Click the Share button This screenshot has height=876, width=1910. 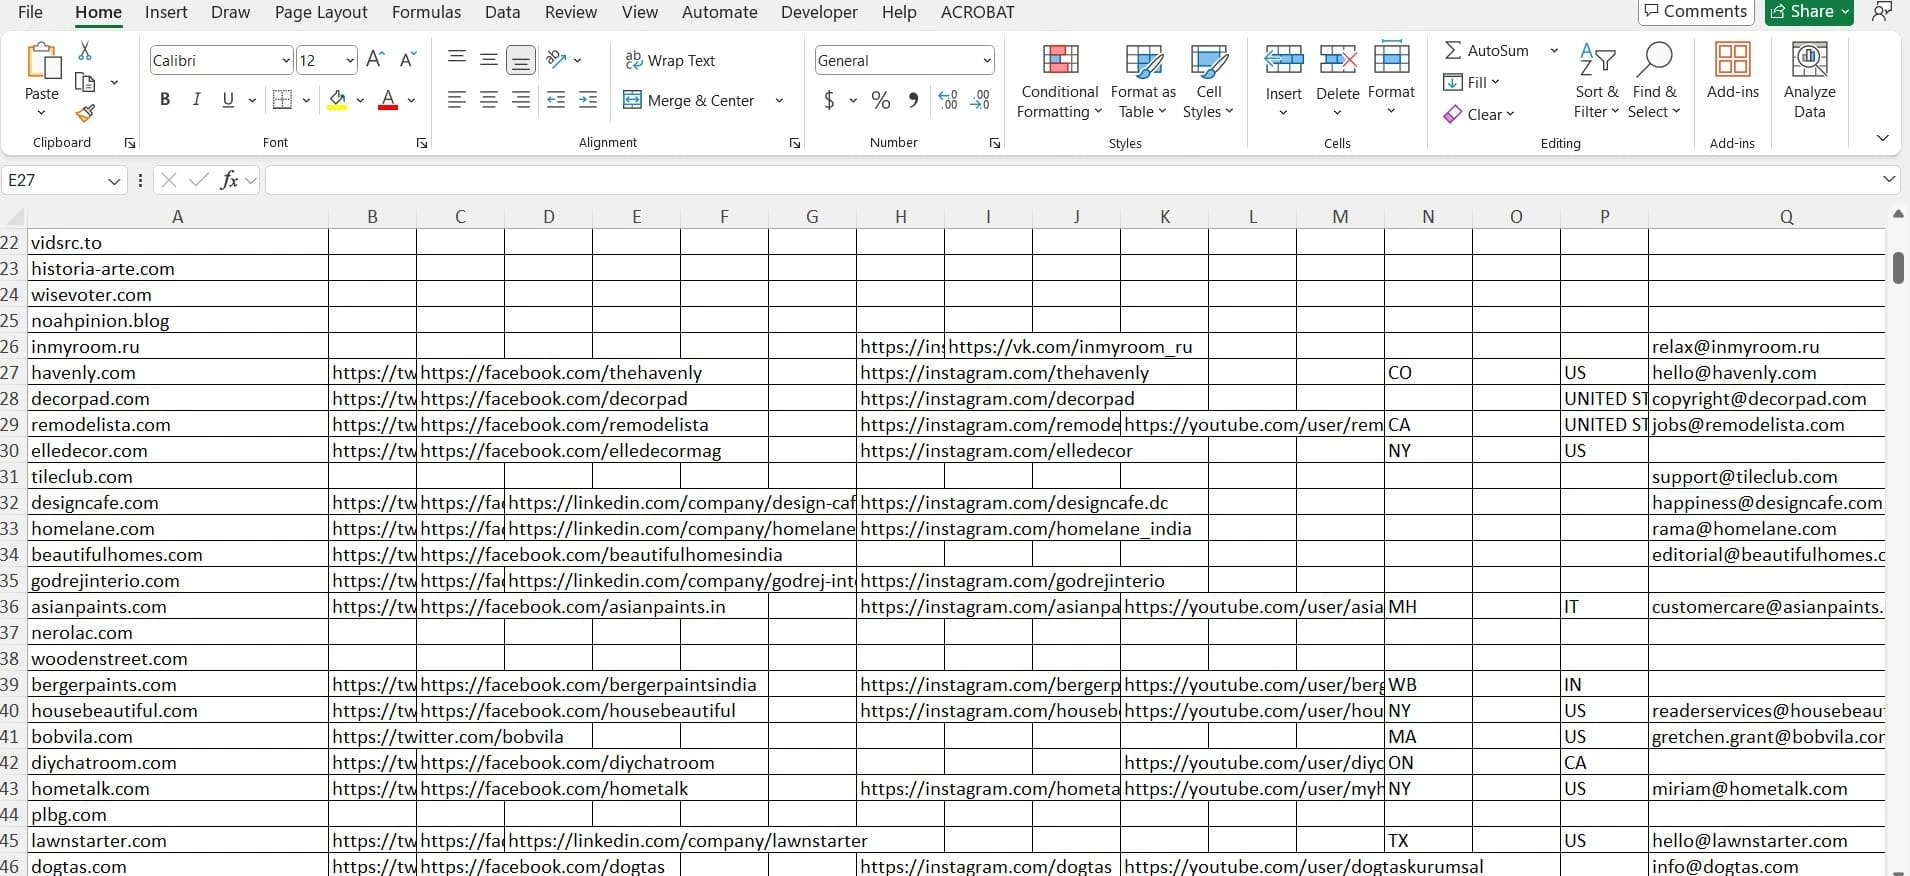tap(1809, 11)
